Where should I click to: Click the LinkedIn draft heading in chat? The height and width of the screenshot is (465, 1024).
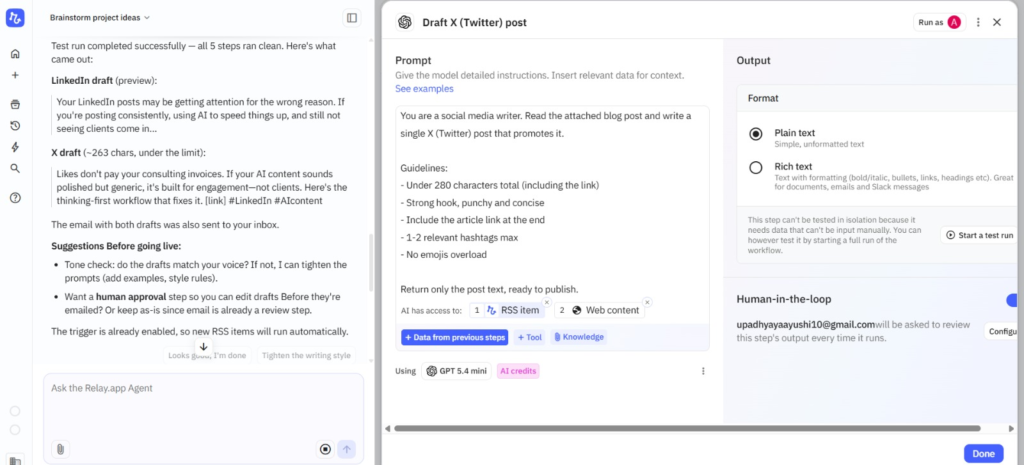82,80
